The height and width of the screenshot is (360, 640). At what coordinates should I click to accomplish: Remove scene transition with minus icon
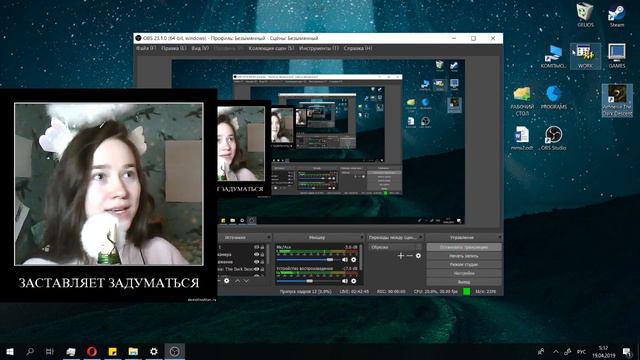[409, 256]
